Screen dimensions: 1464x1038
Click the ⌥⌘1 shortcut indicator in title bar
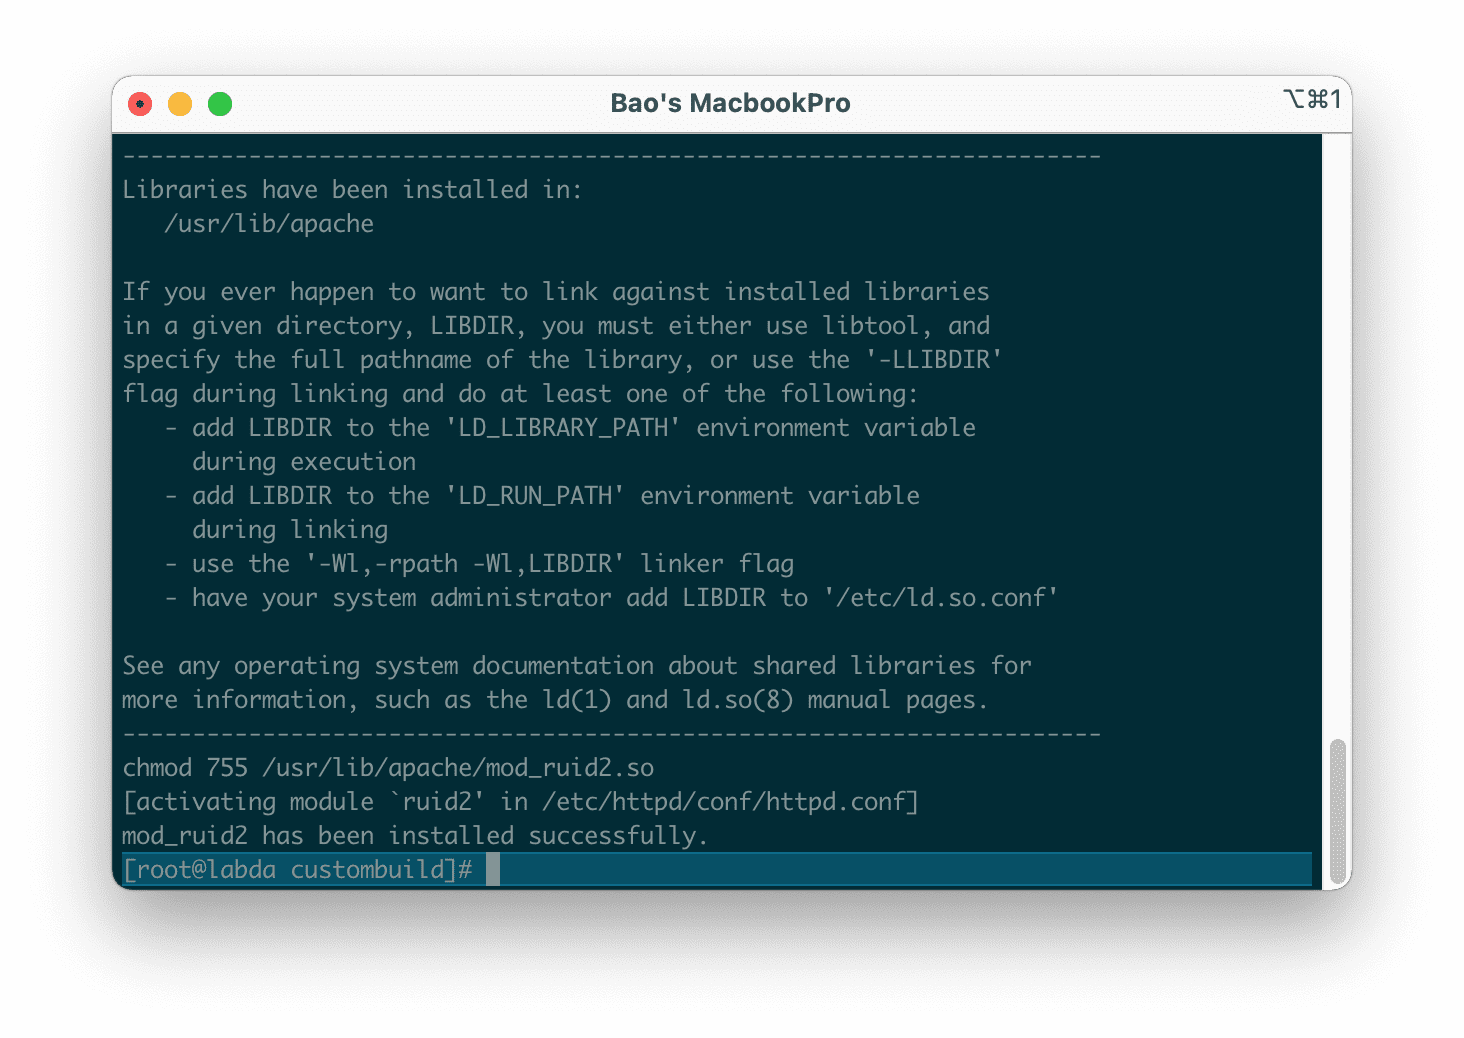tap(1311, 100)
